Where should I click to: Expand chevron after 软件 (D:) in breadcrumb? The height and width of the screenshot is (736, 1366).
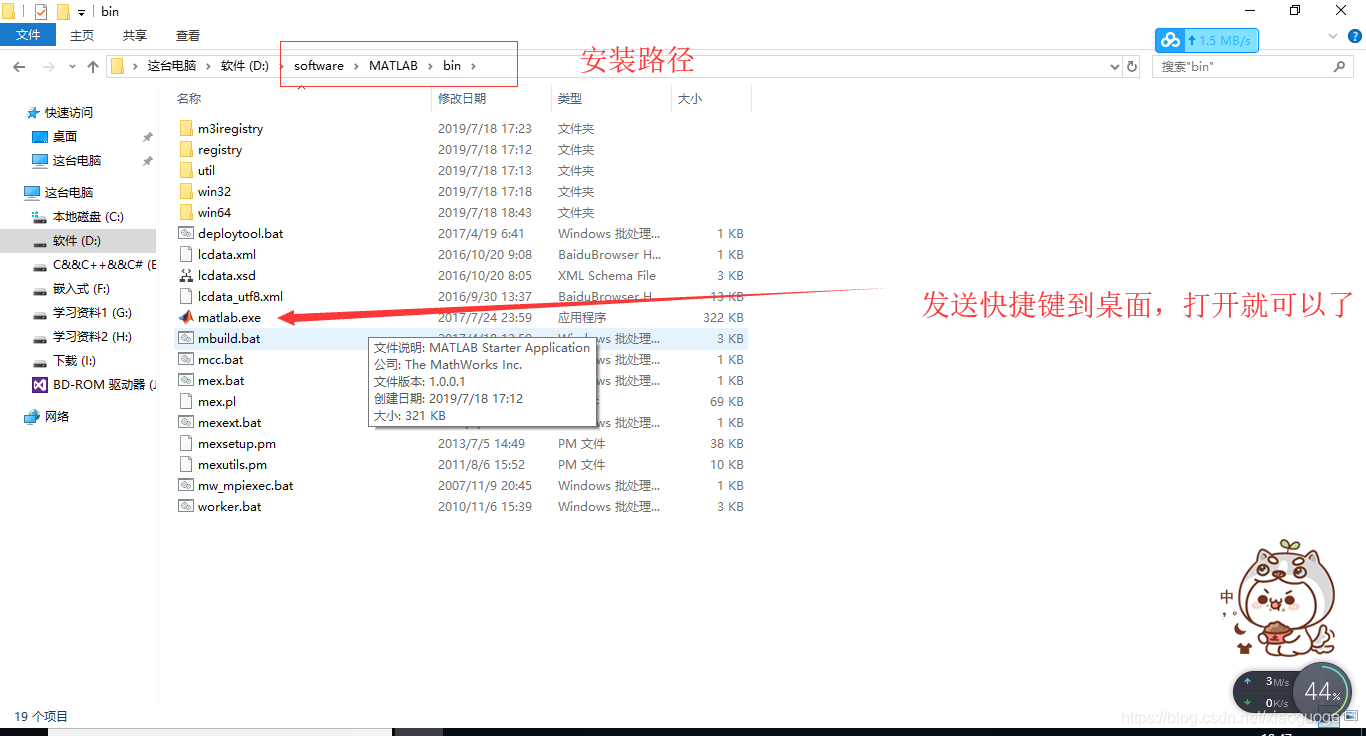point(280,66)
